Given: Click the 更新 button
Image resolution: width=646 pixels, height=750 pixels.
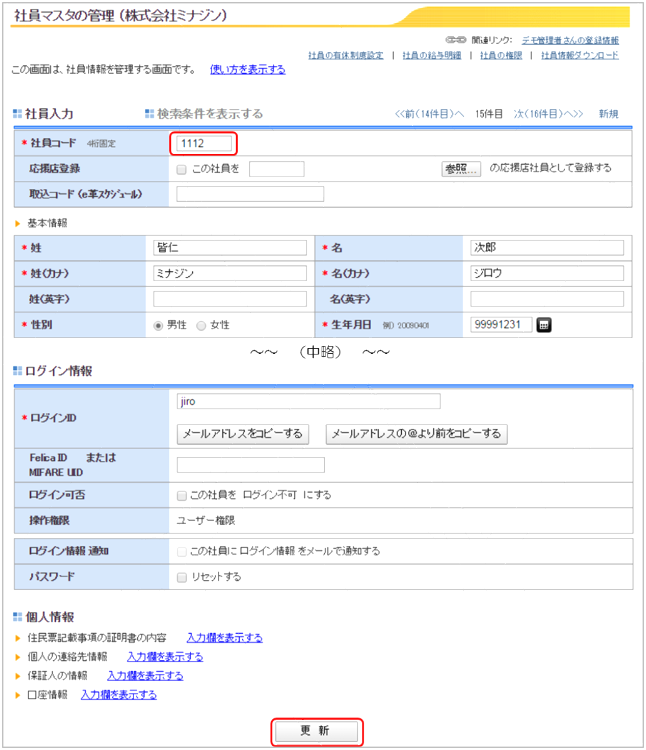Looking at the screenshot, I should point(317,731).
